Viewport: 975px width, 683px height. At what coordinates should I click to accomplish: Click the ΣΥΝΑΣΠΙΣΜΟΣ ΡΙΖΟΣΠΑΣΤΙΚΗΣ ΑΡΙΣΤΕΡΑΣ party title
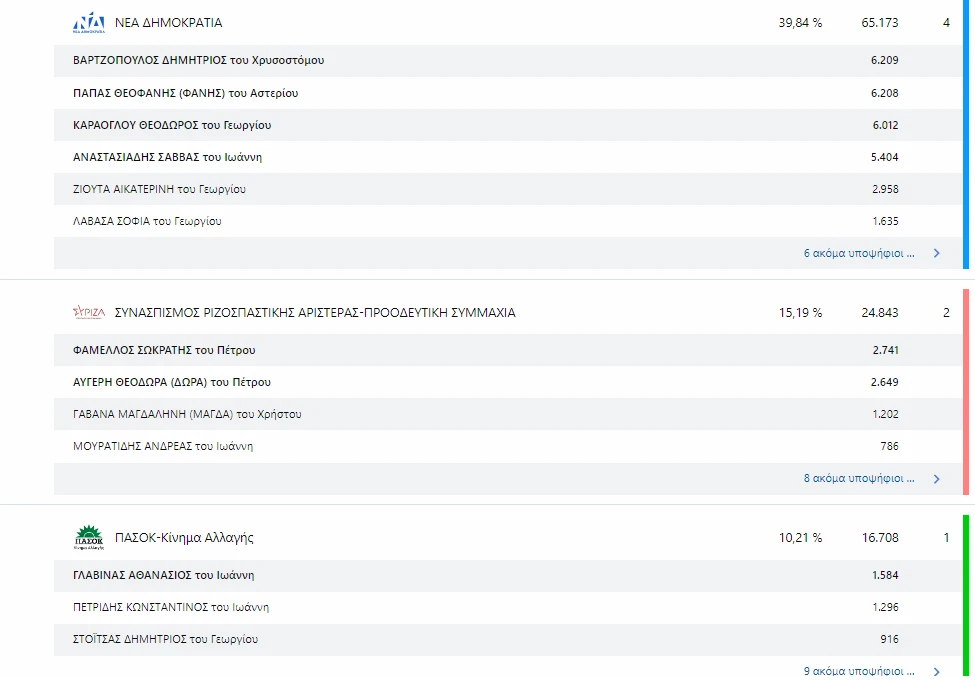point(315,313)
